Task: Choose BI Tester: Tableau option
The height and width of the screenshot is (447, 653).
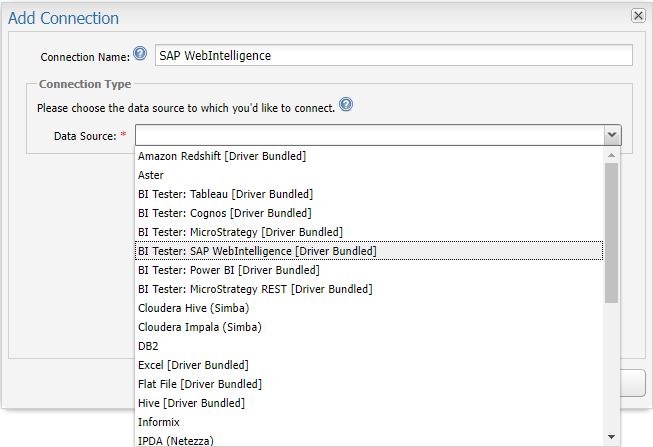Action: 369,194
